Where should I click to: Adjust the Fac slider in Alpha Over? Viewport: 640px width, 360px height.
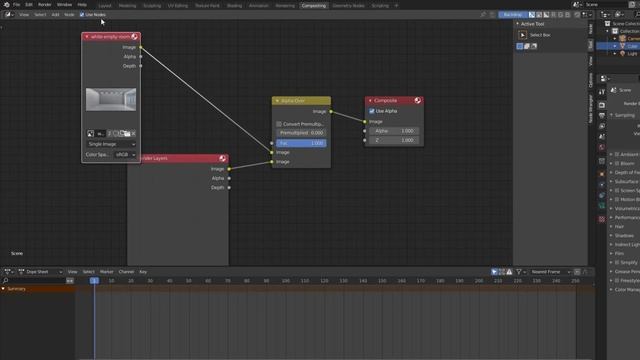tap(301, 143)
